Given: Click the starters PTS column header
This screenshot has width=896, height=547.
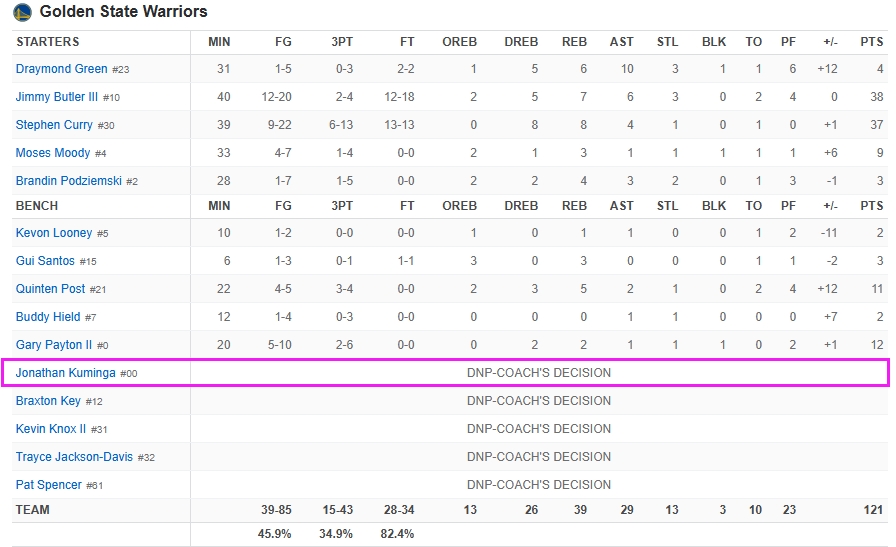Looking at the screenshot, I should pyautogui.click(x=871, y=42).
